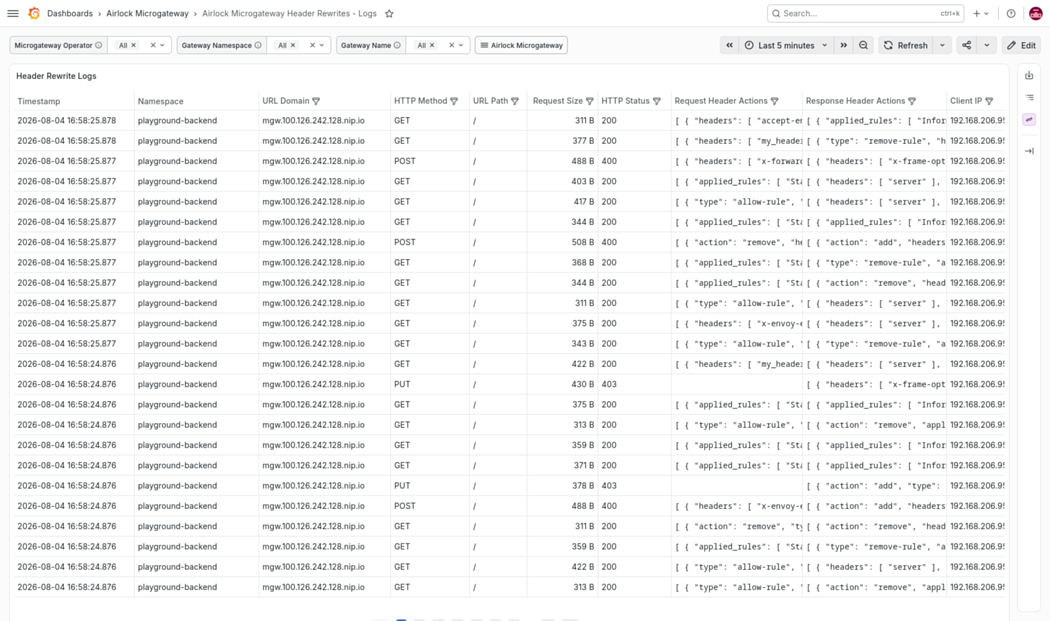This screenshot has height=621, width=1050.
Task: Open the user profile avatar
Action: click(1035, 13)
